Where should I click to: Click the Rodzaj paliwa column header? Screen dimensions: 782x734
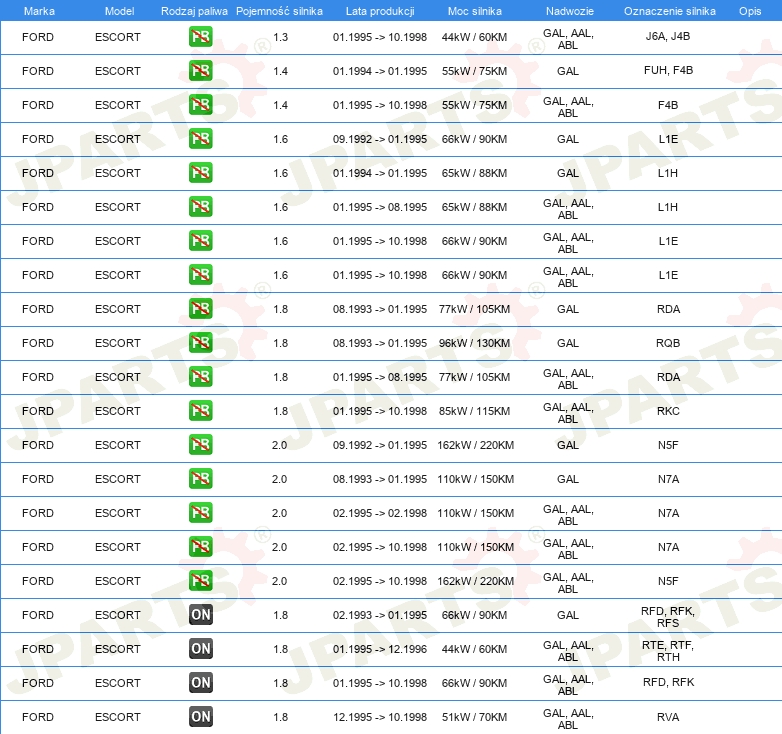[194, 11]
